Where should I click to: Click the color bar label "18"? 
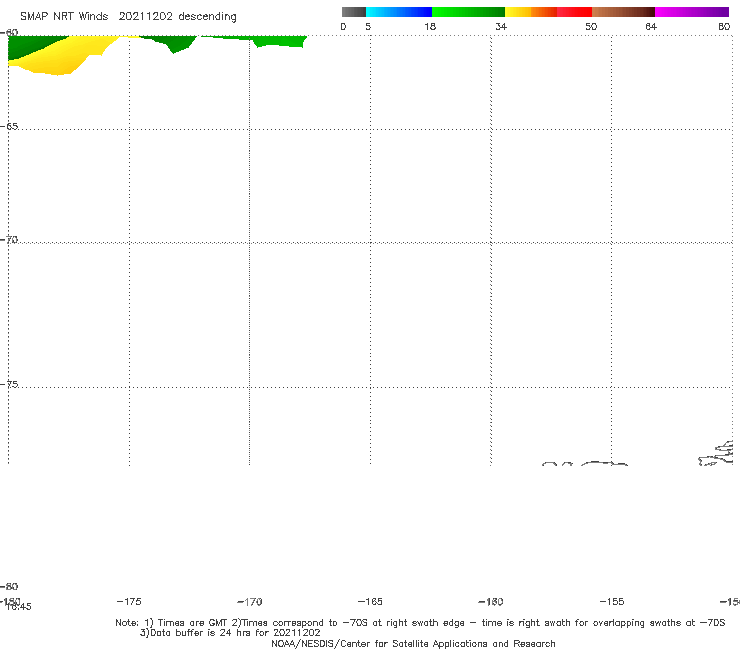pos(430,27)
